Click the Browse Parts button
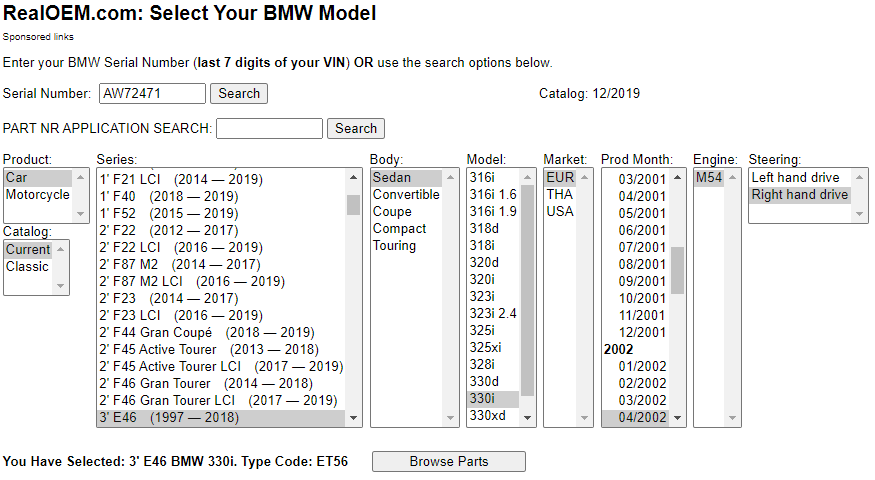The width and height of the screenshot is (875, 480). point(449,462)
